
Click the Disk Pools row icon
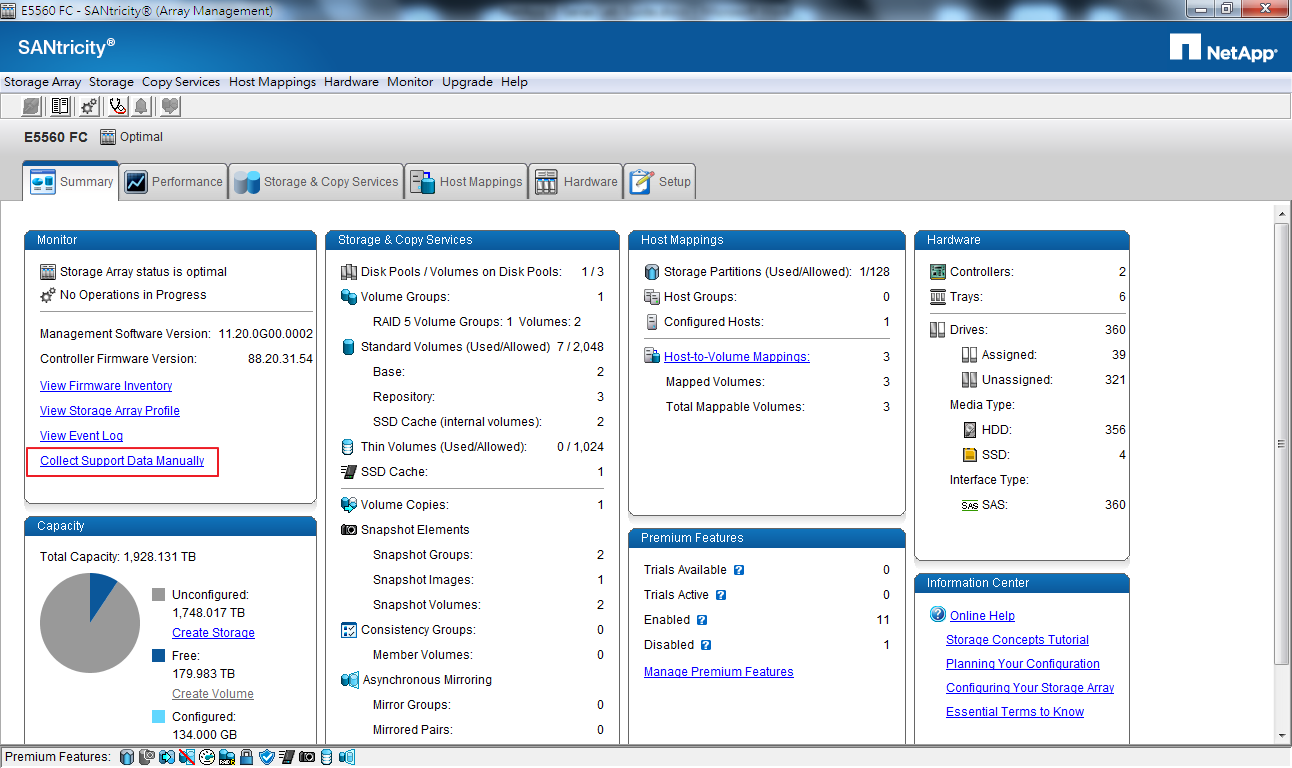pyautogui.click(x=349, y=272)
